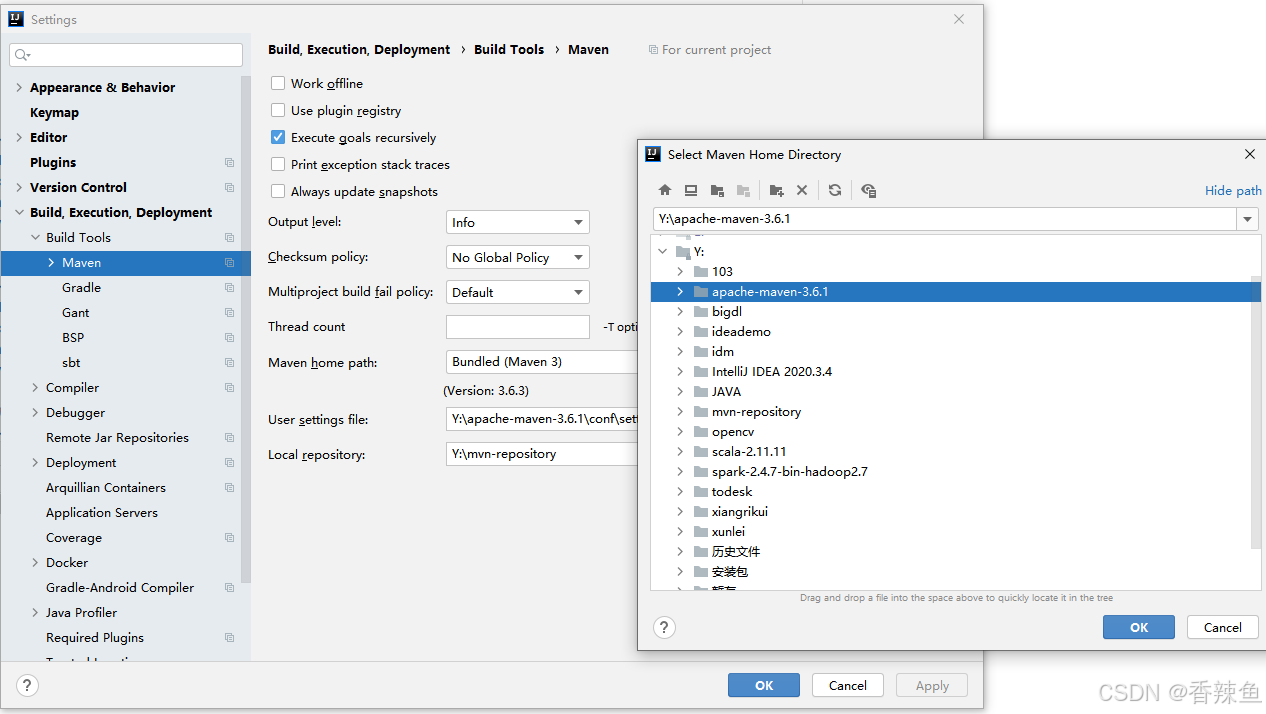
Task: Open Remote Jar Repositories page
Action: 117,437
